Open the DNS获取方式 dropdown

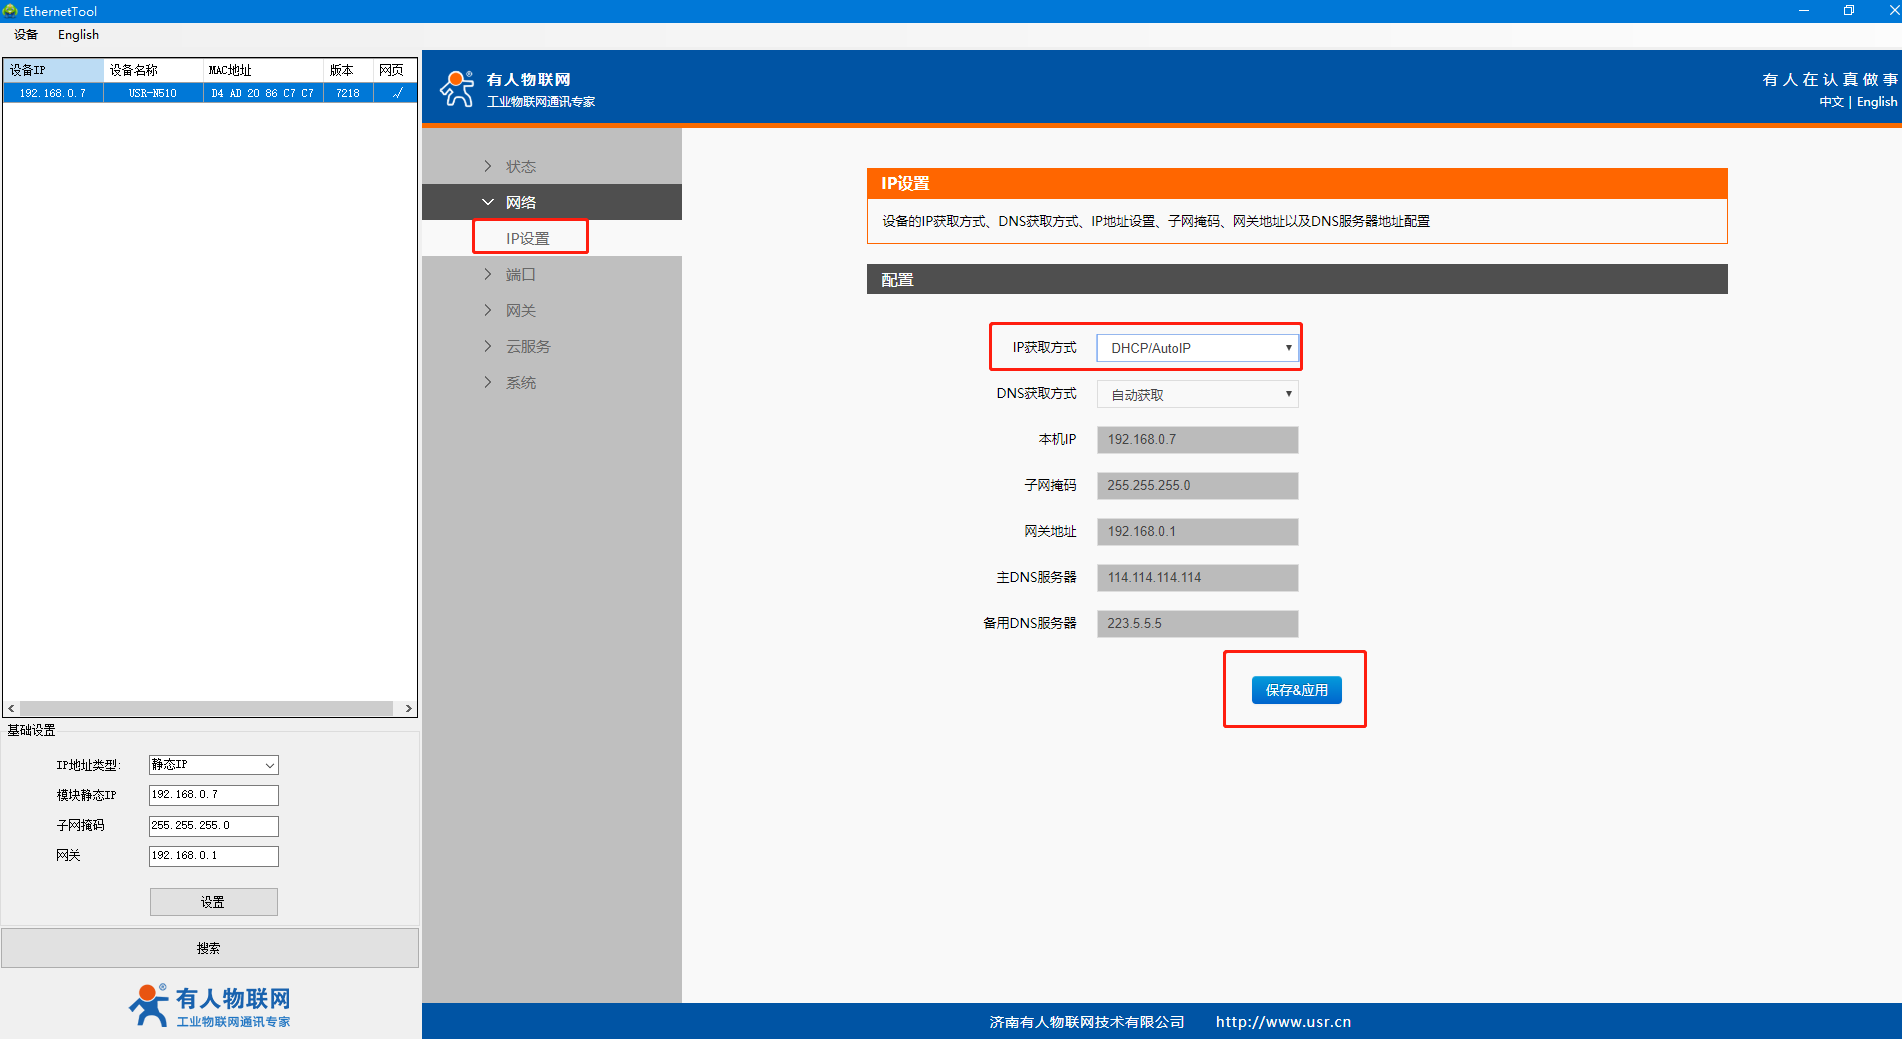[x=1197, y=394]
